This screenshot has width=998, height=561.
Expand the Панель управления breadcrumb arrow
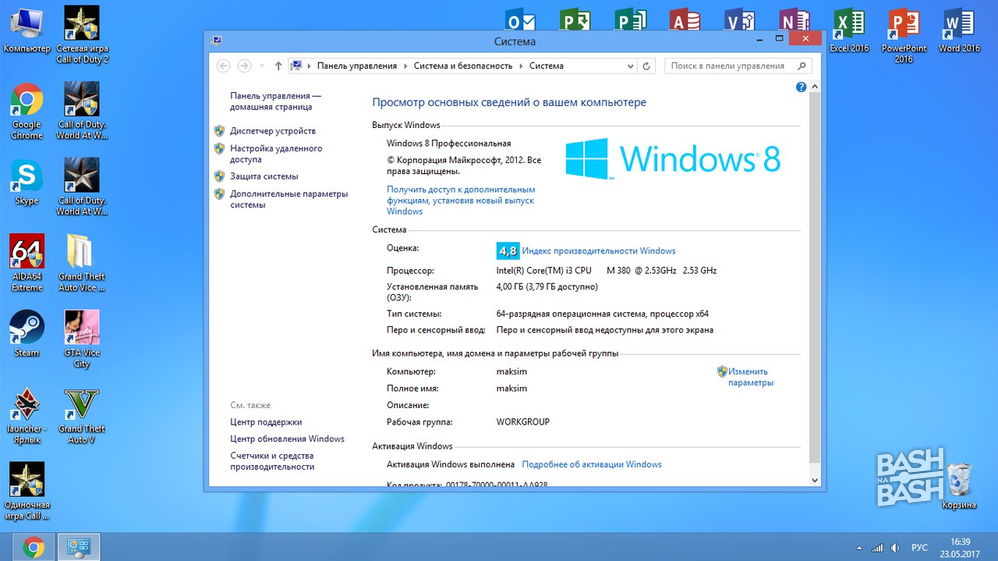click(405, 66)
